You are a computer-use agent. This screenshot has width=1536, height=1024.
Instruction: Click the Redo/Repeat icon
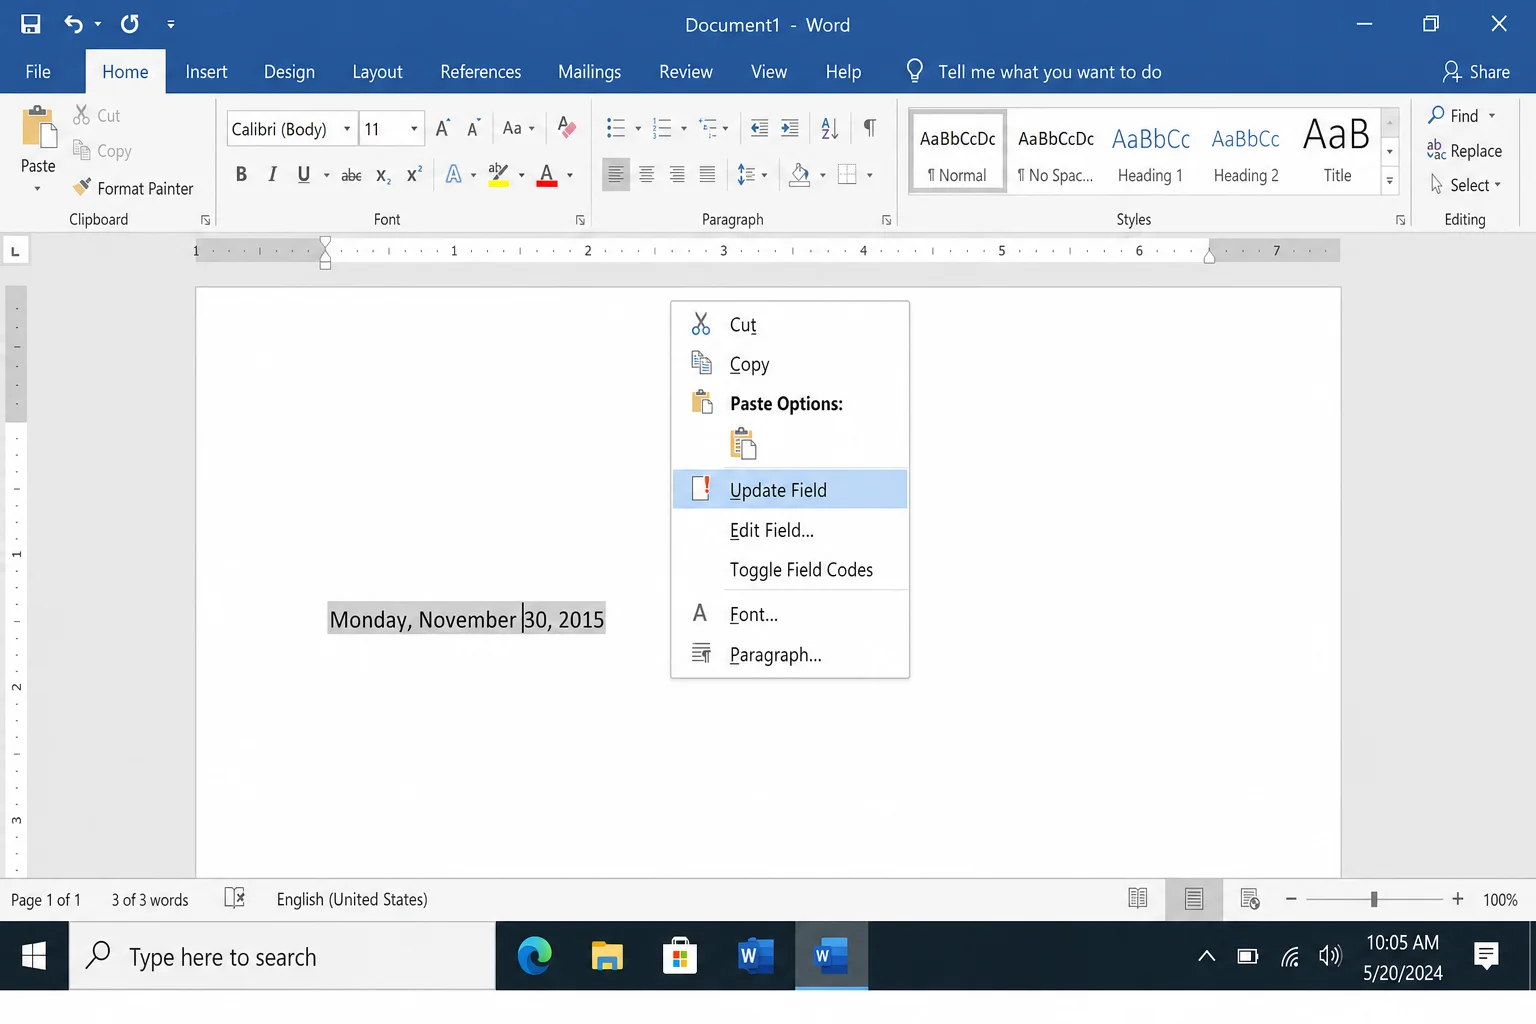(130, 24)
